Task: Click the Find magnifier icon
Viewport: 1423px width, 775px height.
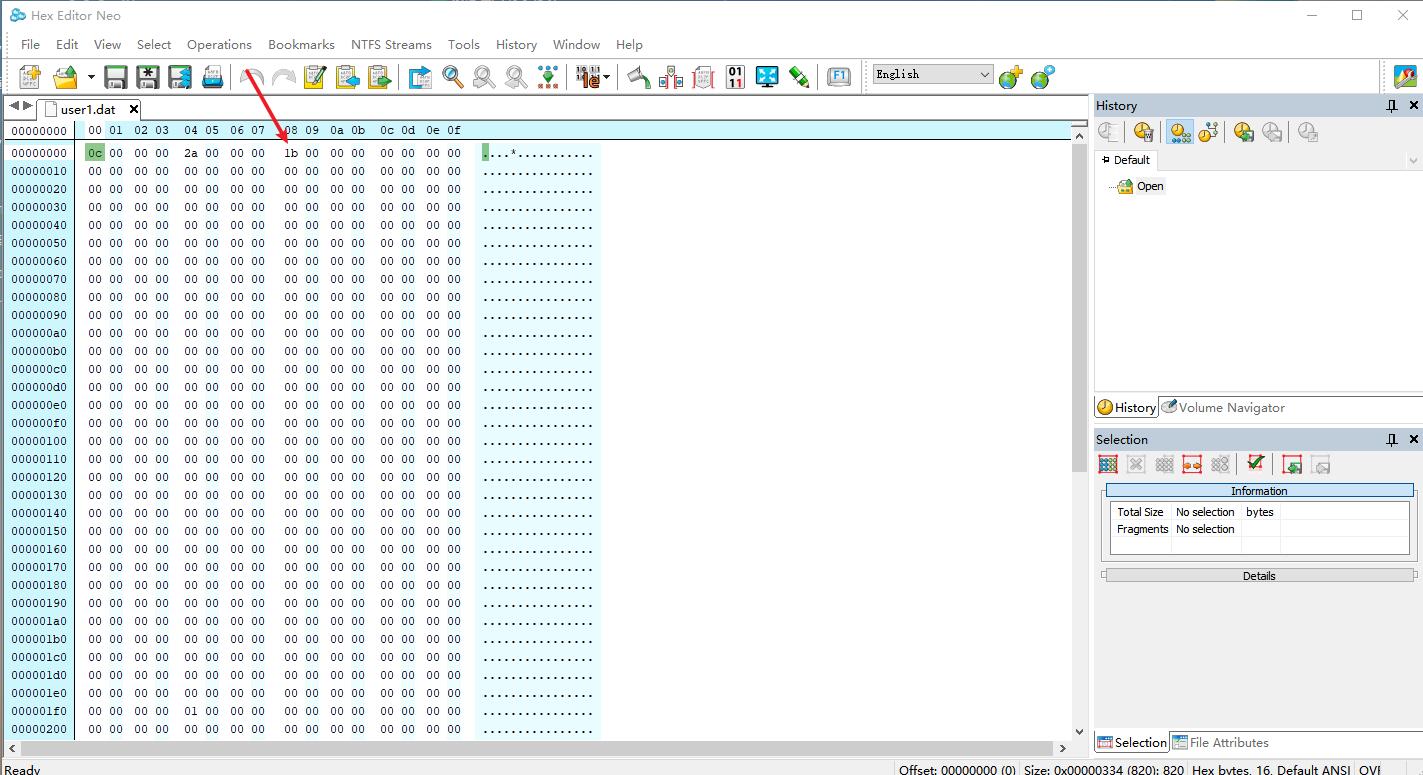Action: (x=453, y=77)
